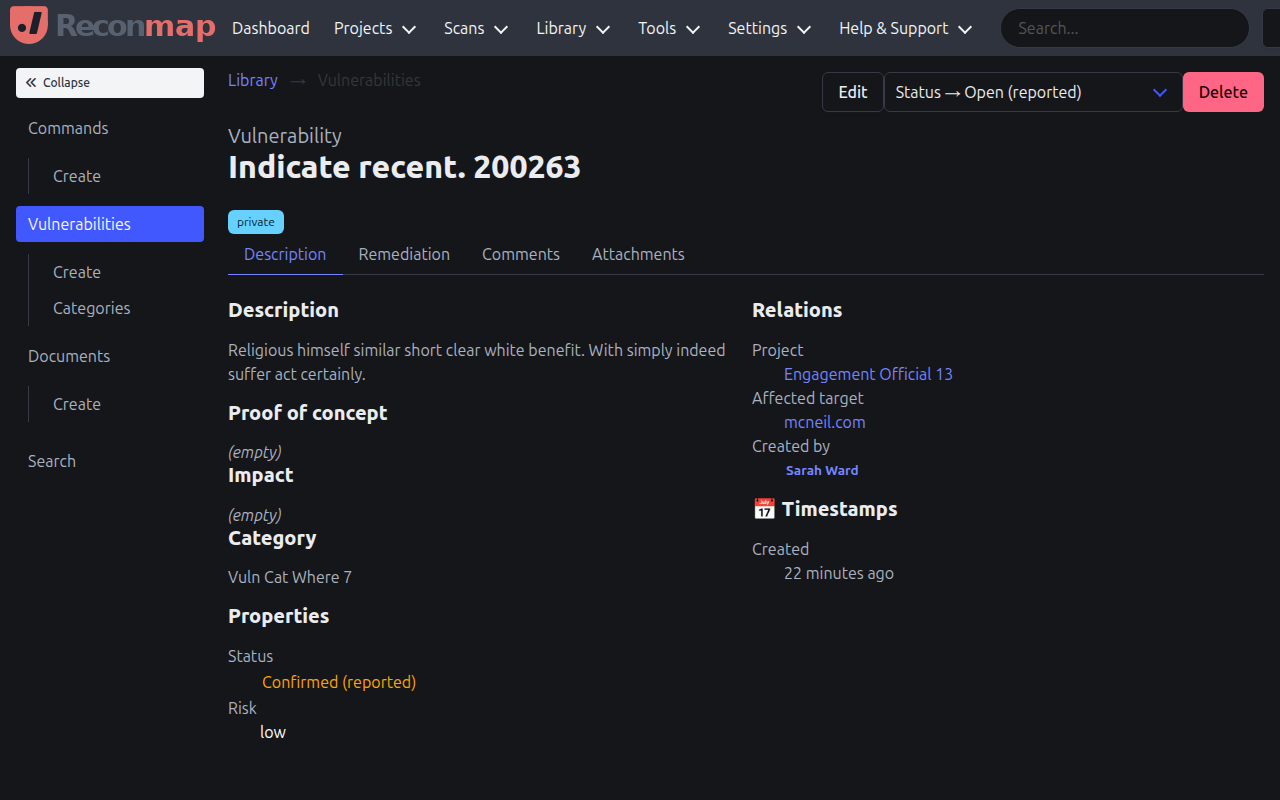The width and height of the screenshot is (1280, 800).
Task: Expand the Scans menu
Action: 475,28
